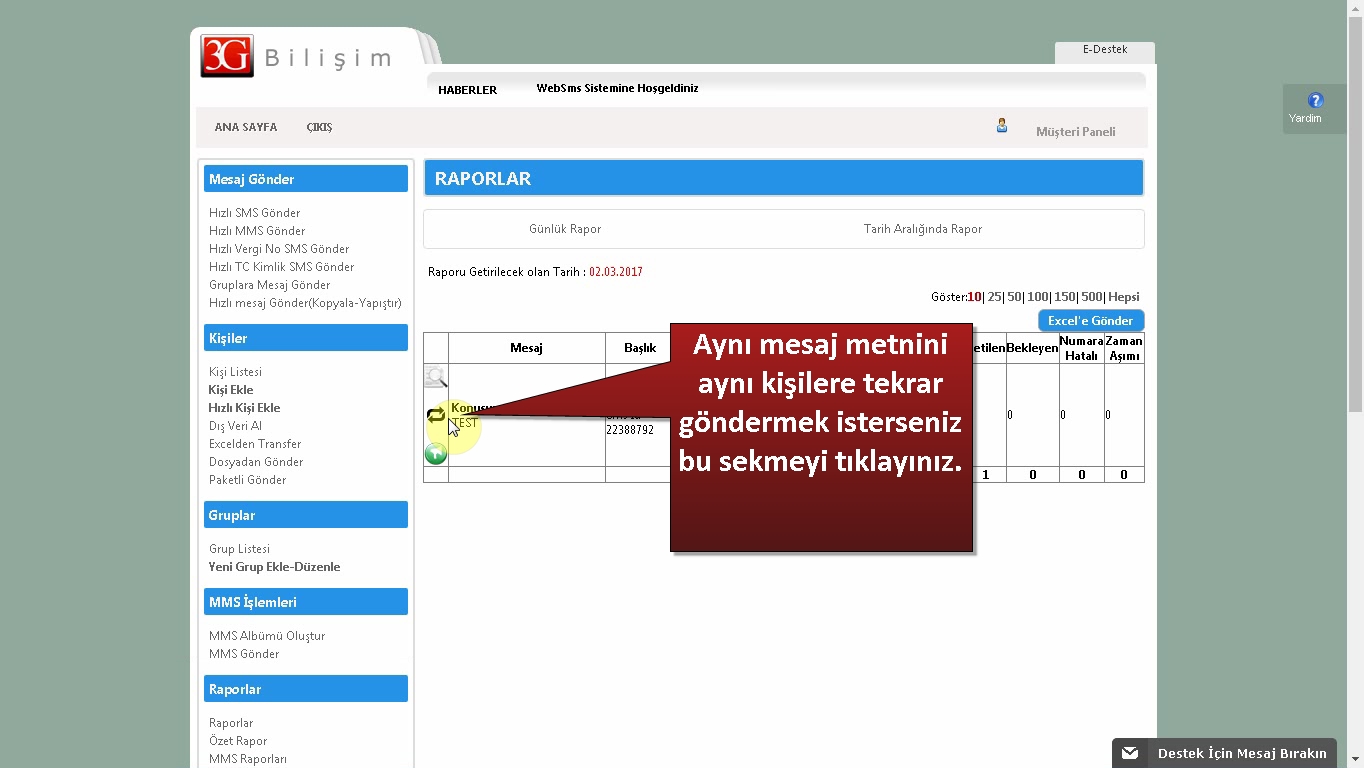Click Yeni Grup Ekle-Düzenle link
Screen dimensions: 1364x768
pyautogui.click(x=274, y=567)
